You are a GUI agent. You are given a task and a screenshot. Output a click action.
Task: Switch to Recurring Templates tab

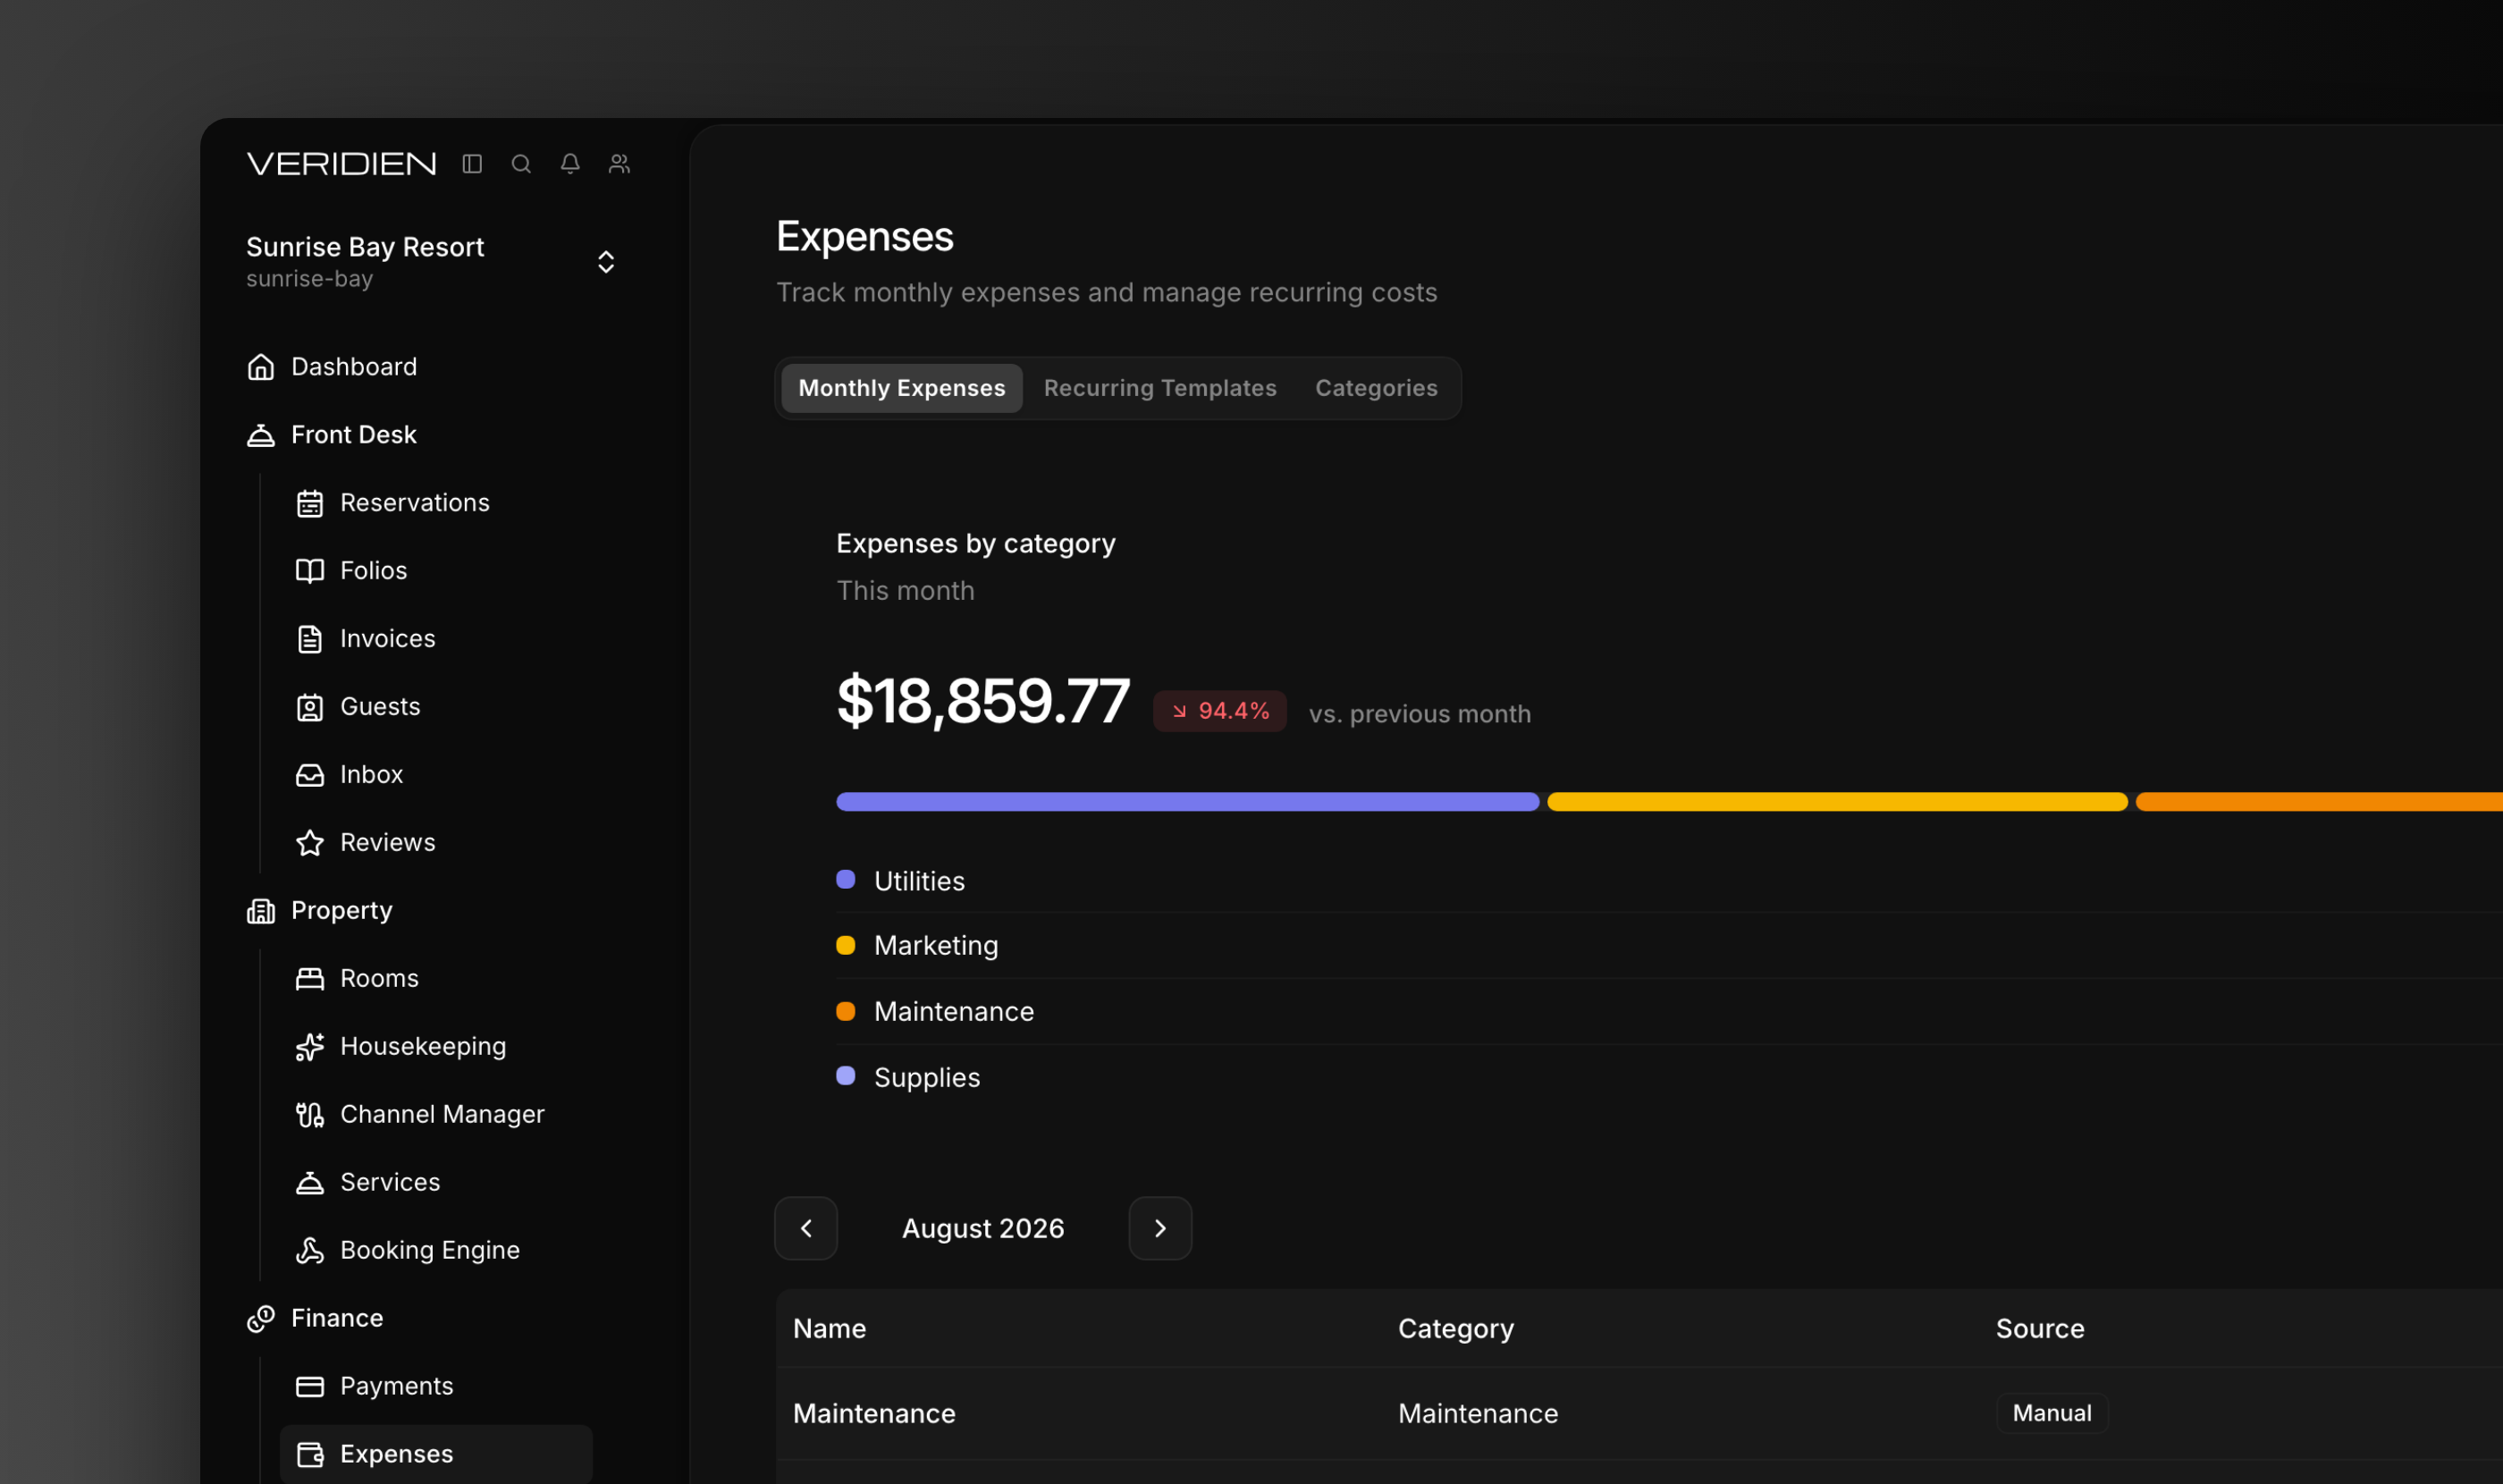click(1160, 388)
